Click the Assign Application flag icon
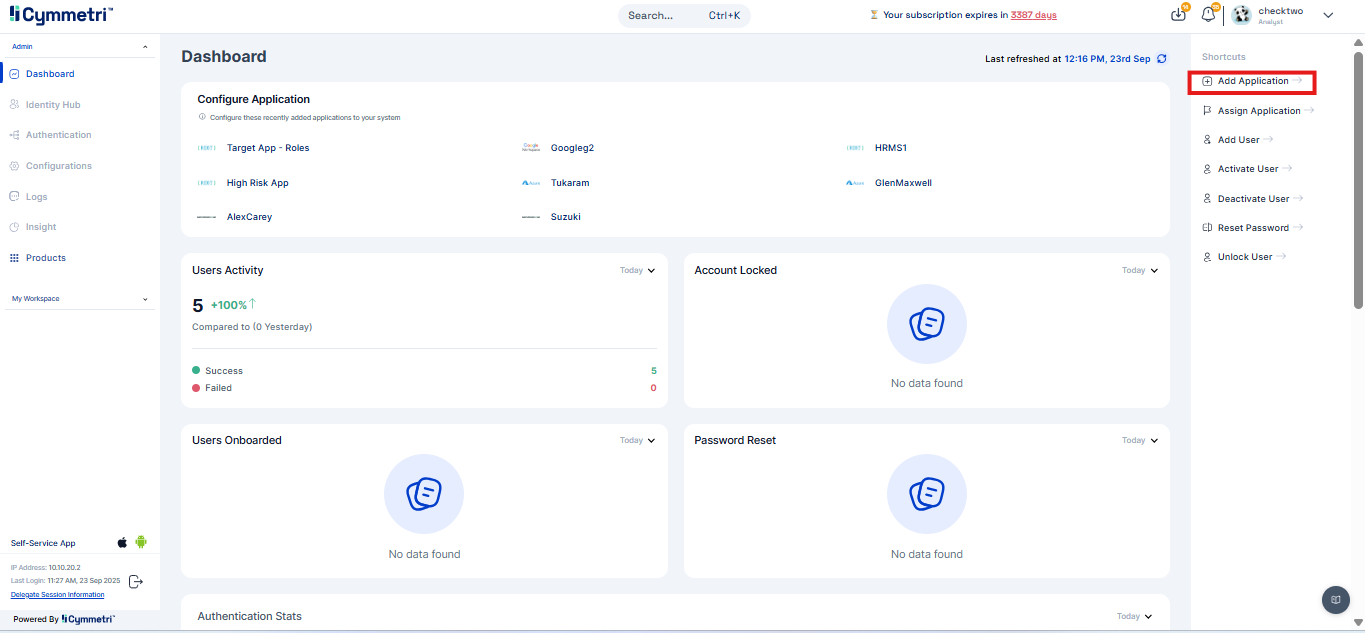 click(1207, 111)
